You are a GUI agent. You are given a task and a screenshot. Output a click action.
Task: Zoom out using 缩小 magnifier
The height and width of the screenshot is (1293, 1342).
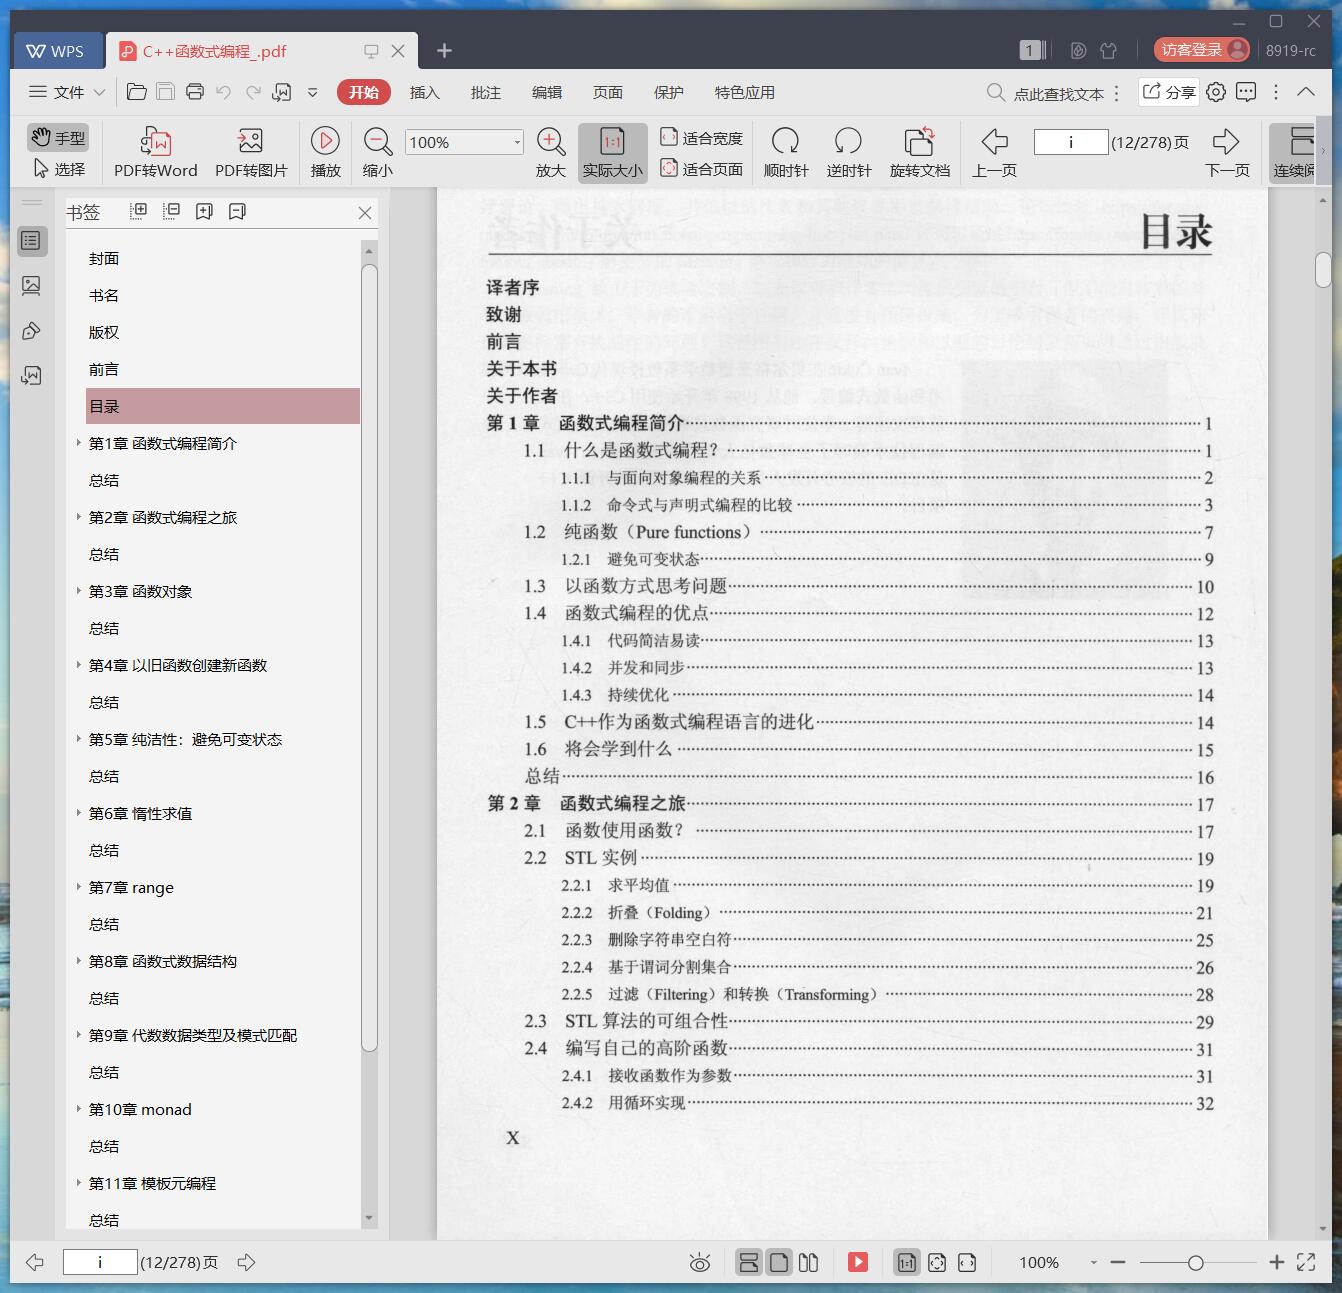click(x=377, y=153)
